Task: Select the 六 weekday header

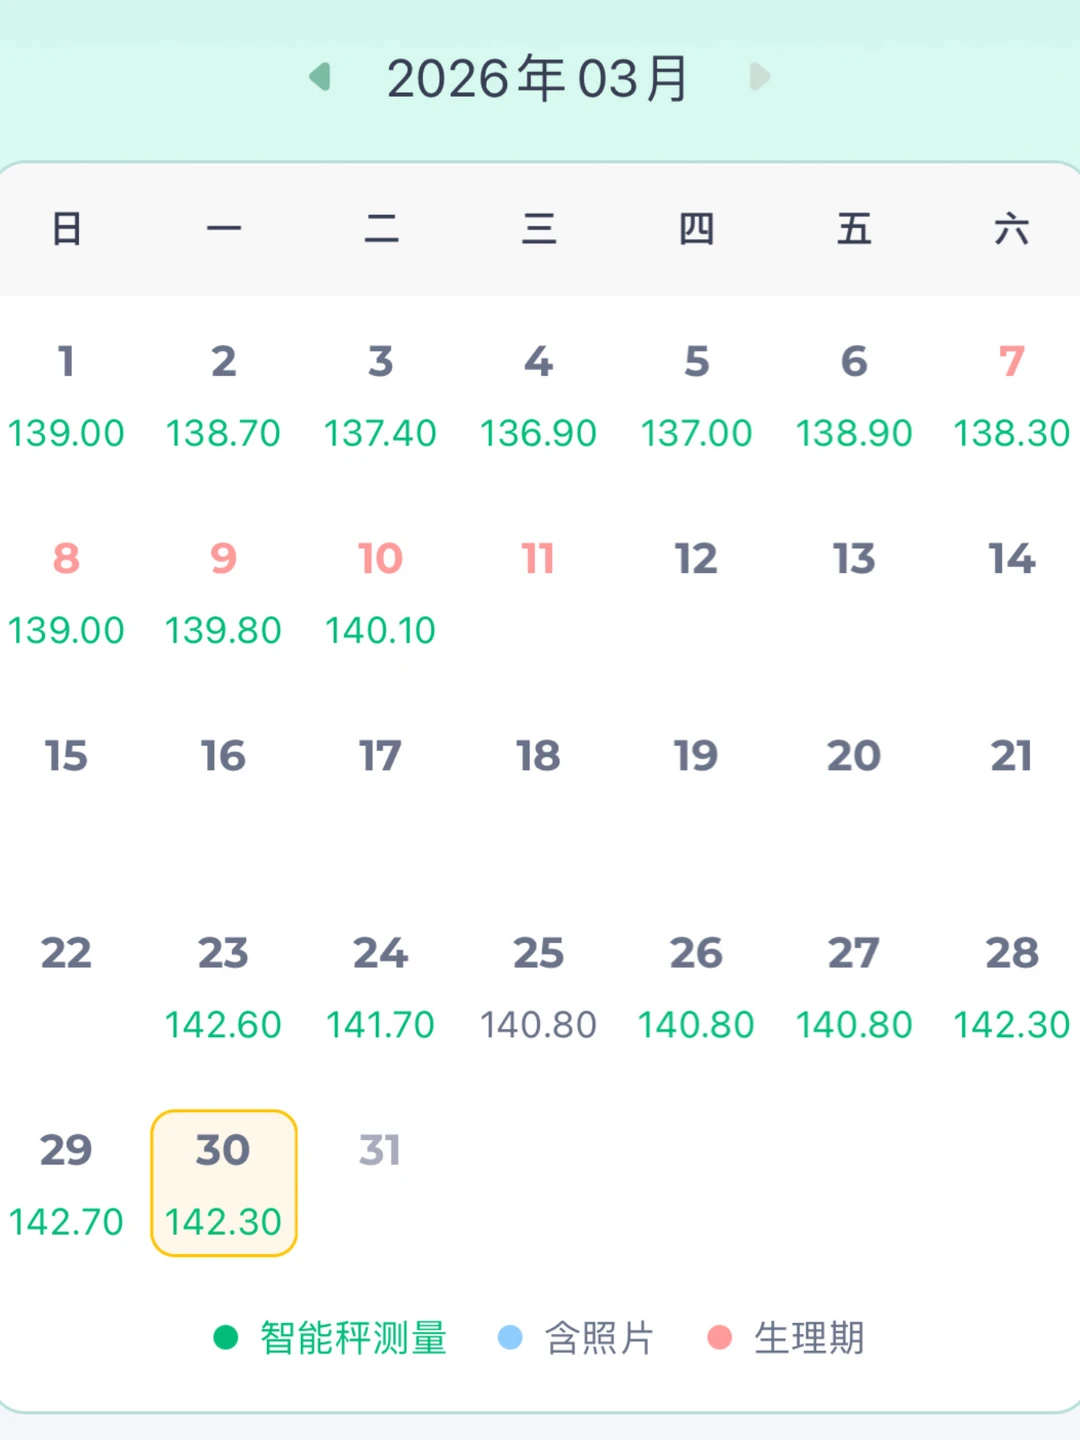Action: 1013,228
